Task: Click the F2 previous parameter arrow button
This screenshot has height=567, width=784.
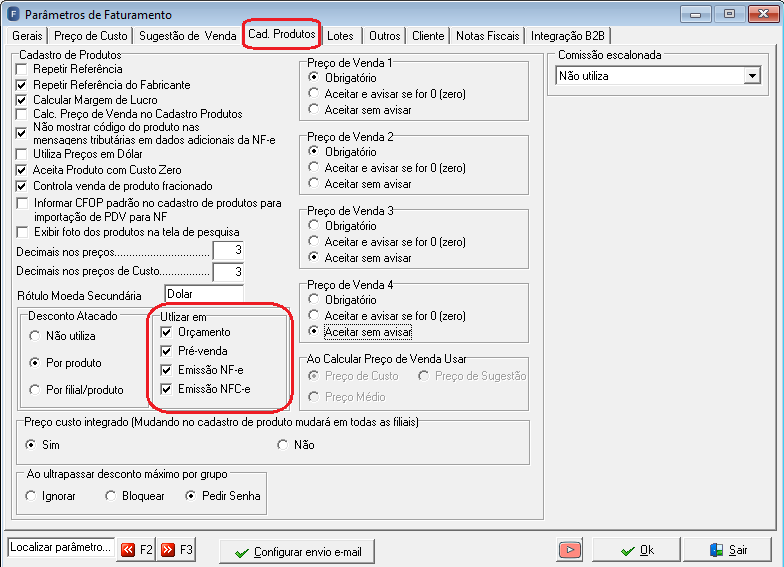Action: tap(136, 550)
